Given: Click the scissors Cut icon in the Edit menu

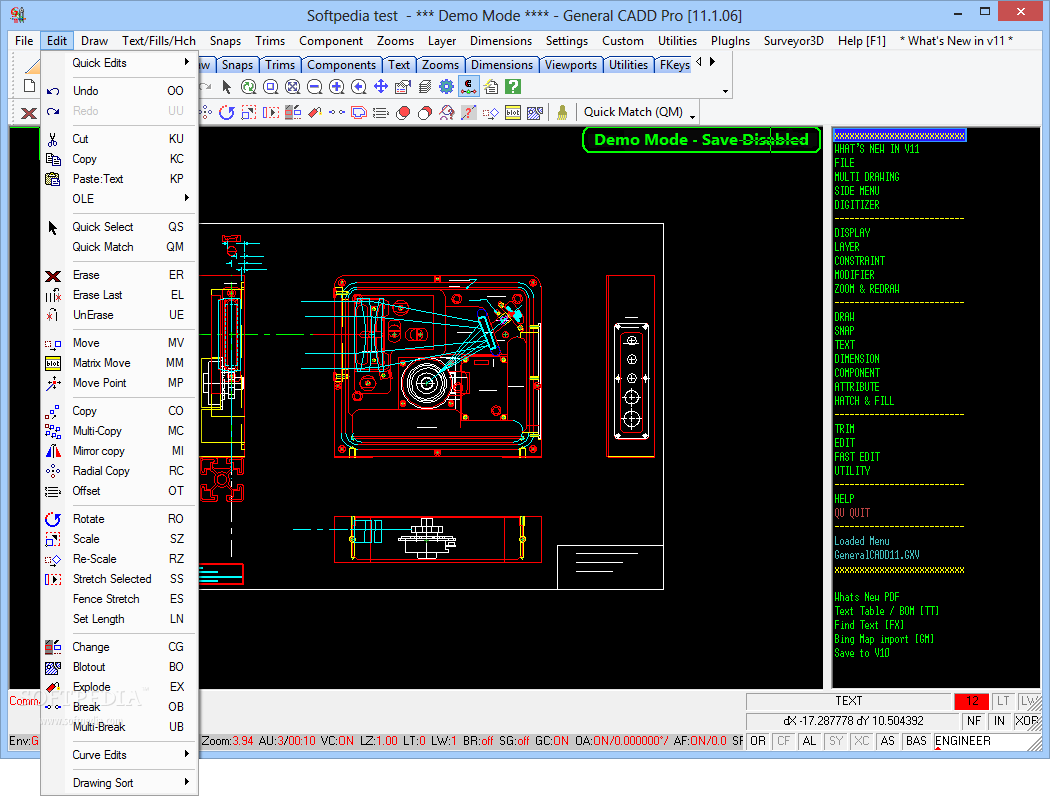Looking at the screenshot, I should pyautogui.click(x=53, y=139).
